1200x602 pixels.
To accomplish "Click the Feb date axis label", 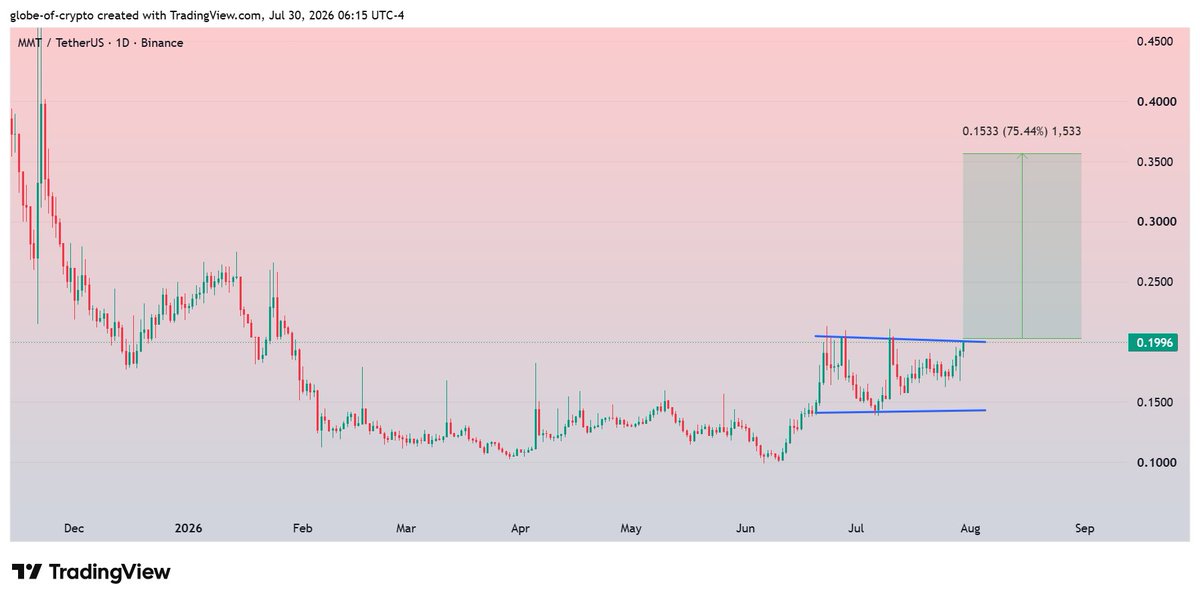I will point(303,527).
